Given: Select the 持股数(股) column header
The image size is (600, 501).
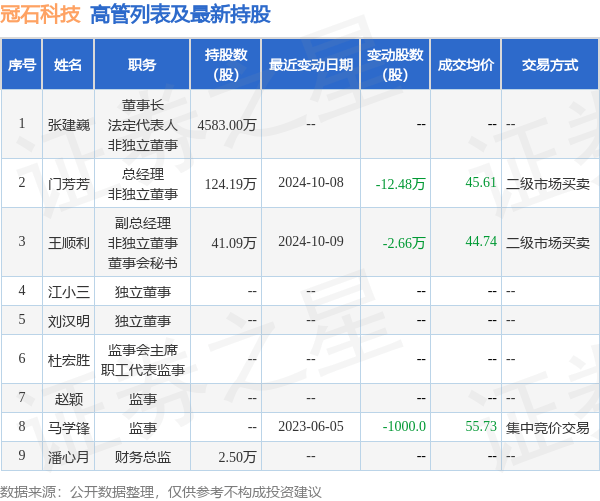Looking at the screenshot, I should coord(226,64).
